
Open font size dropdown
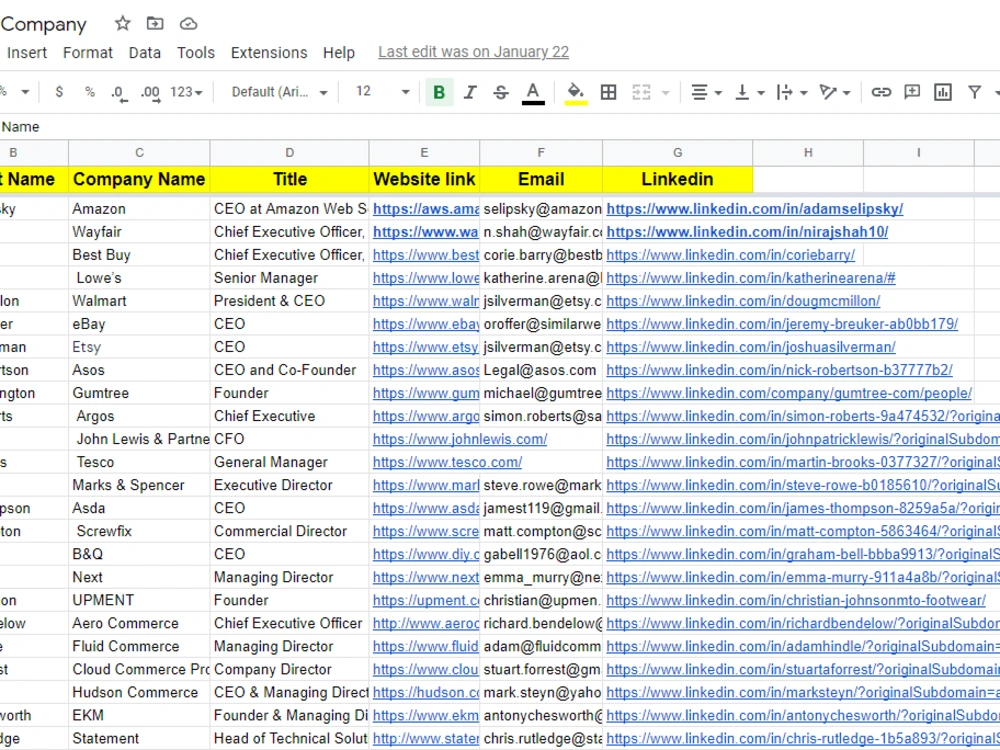point(382,92)
